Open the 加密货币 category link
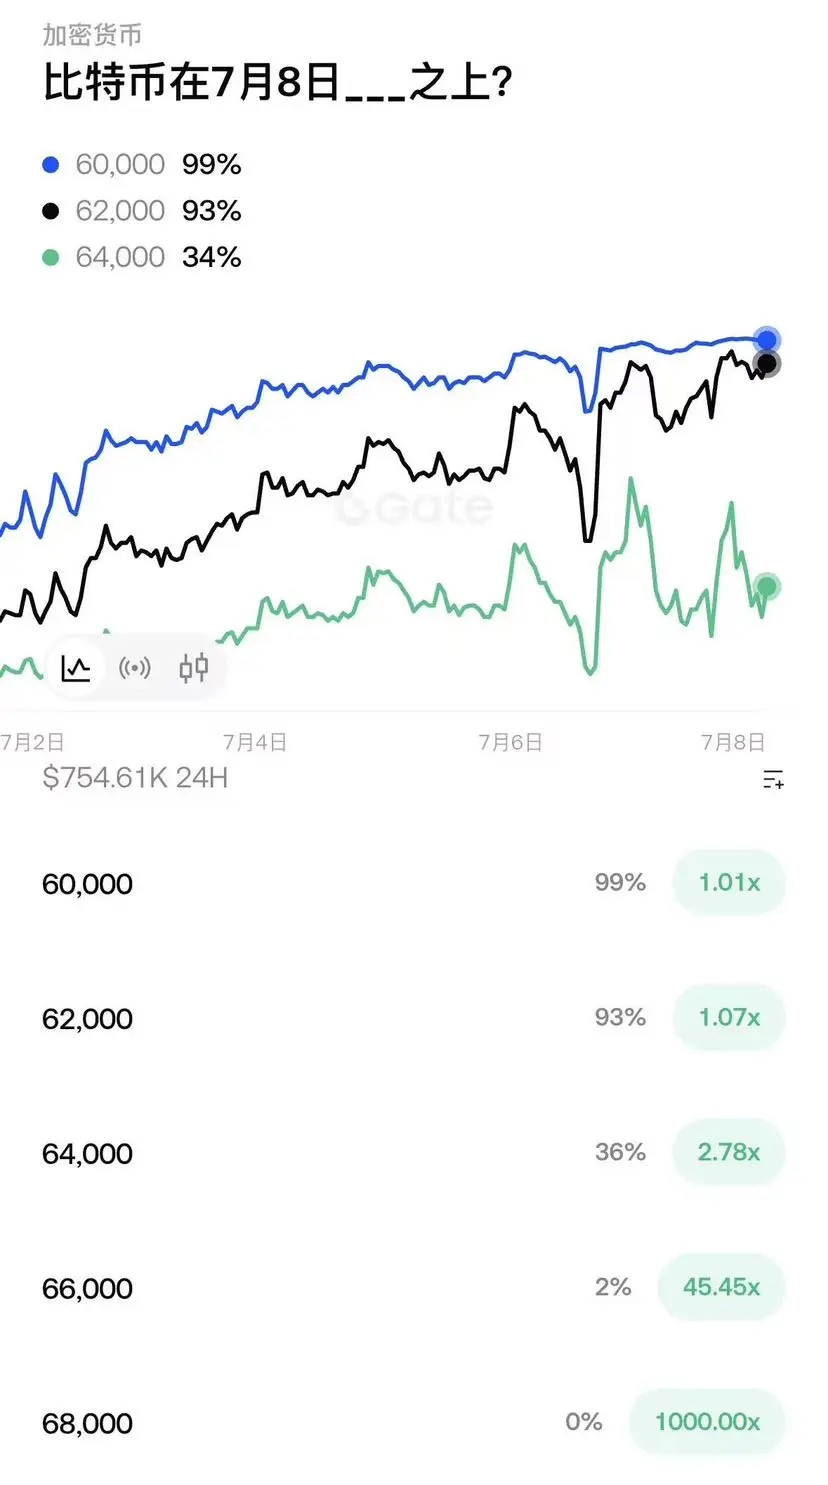 pos(92,35)
